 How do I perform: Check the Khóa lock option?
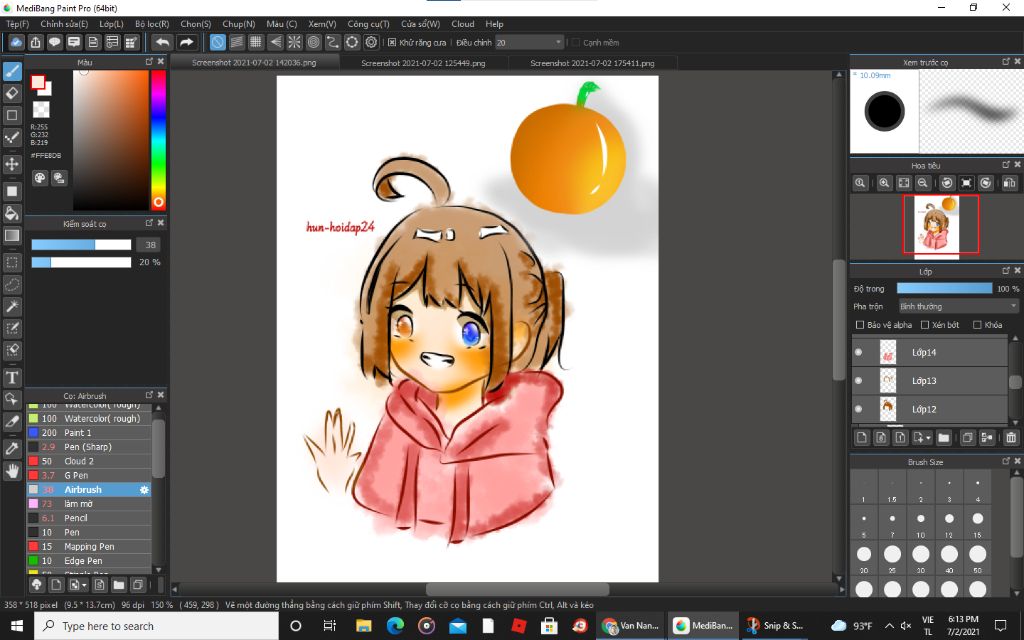click(977, 325)
